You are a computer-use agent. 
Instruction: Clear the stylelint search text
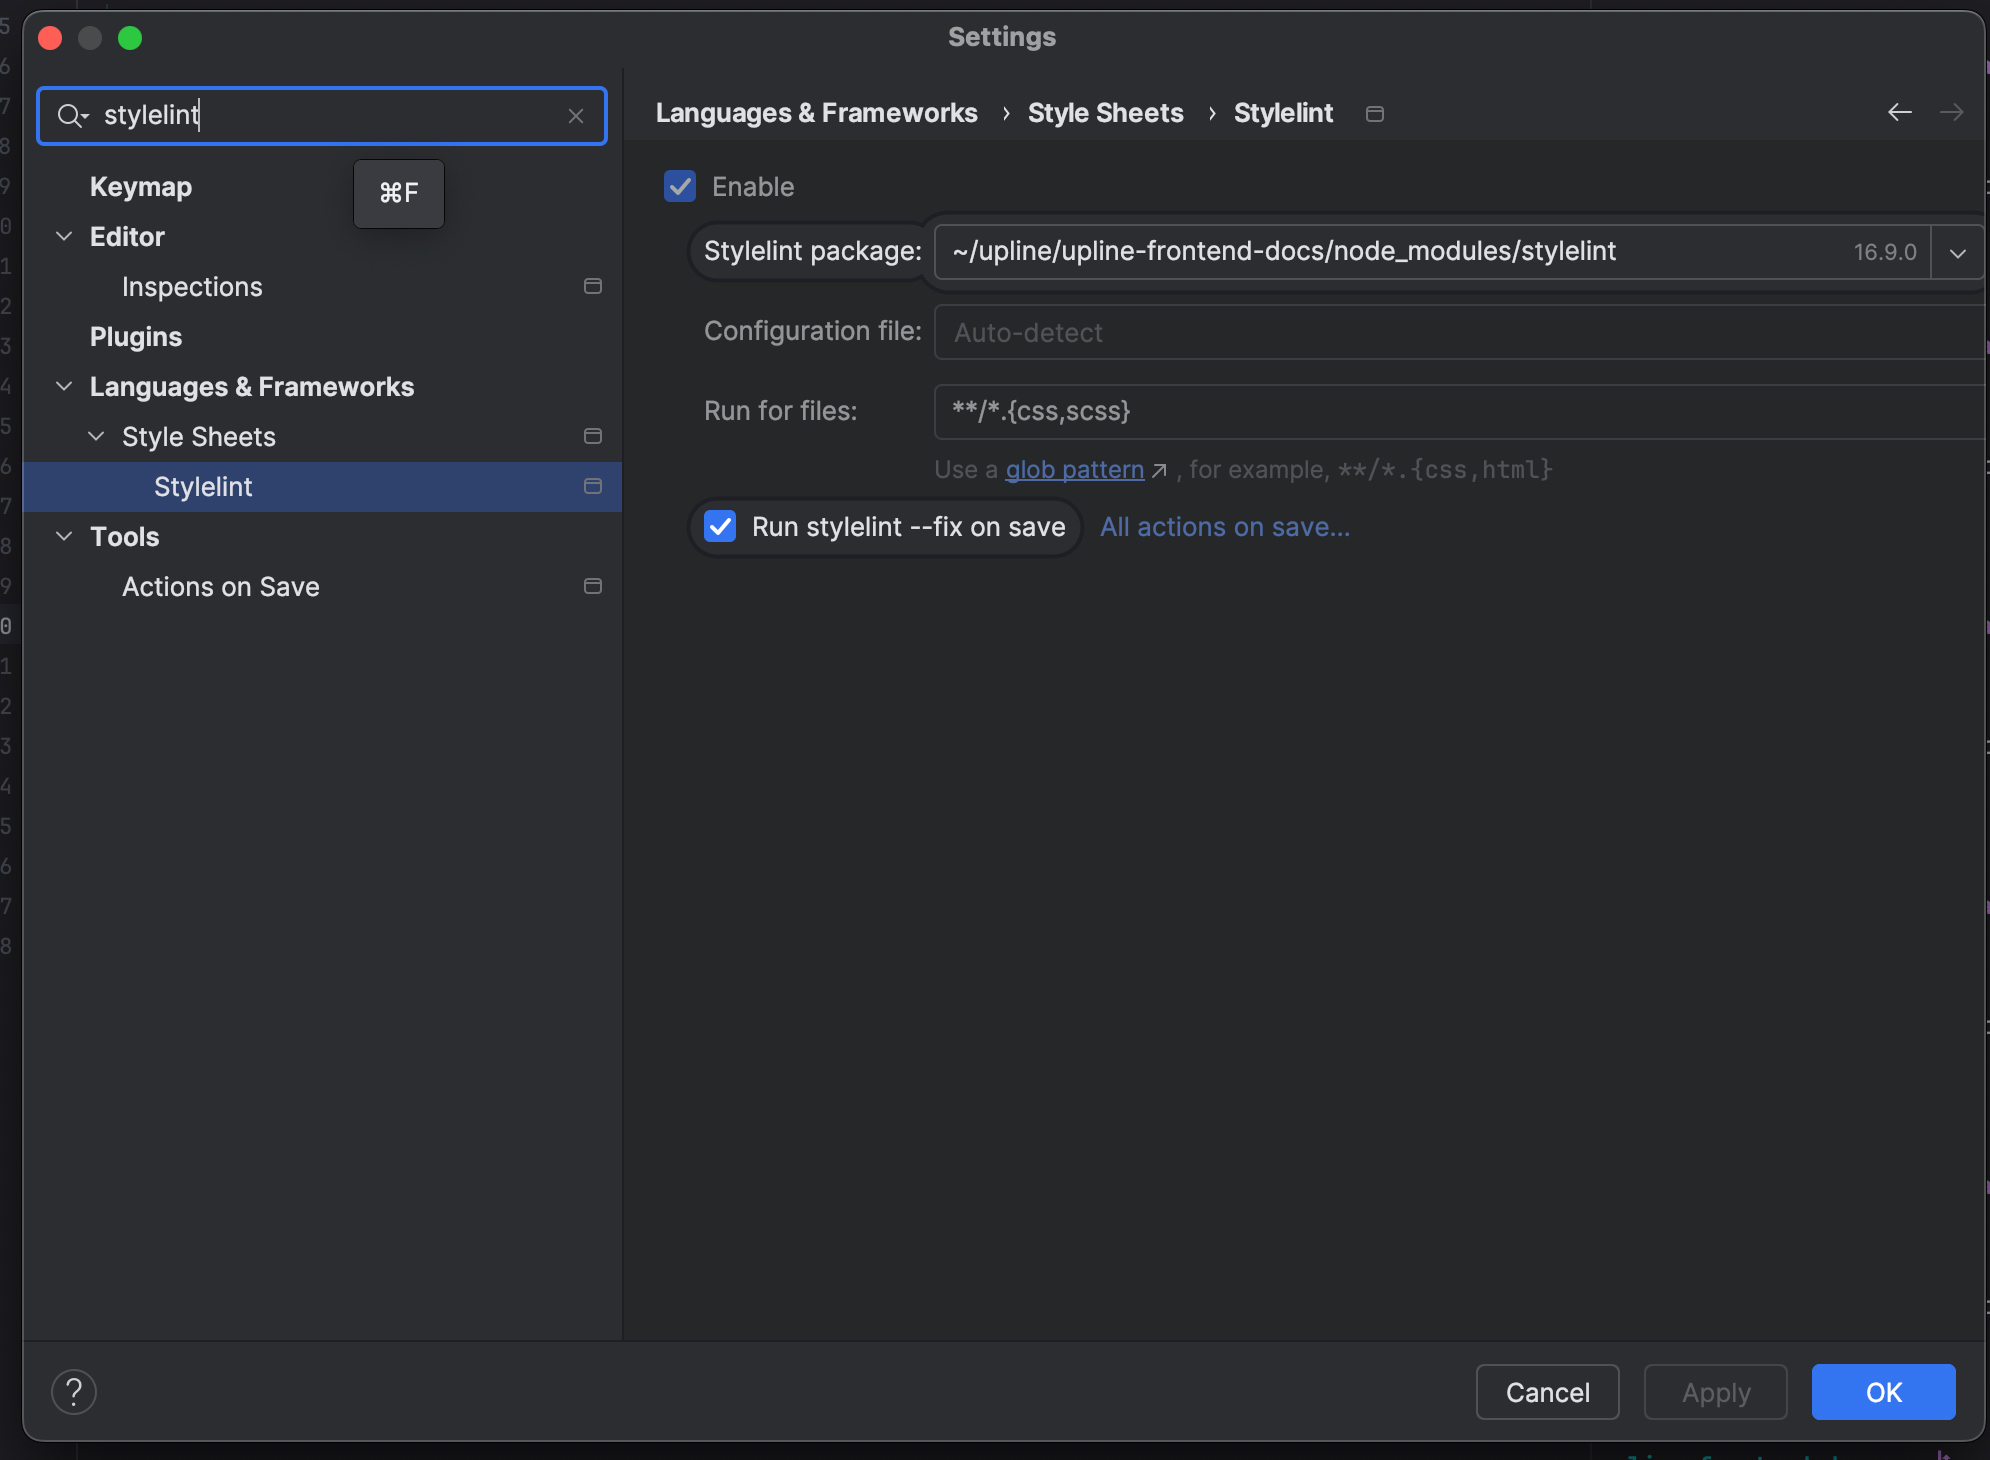(x=576, y=116)
